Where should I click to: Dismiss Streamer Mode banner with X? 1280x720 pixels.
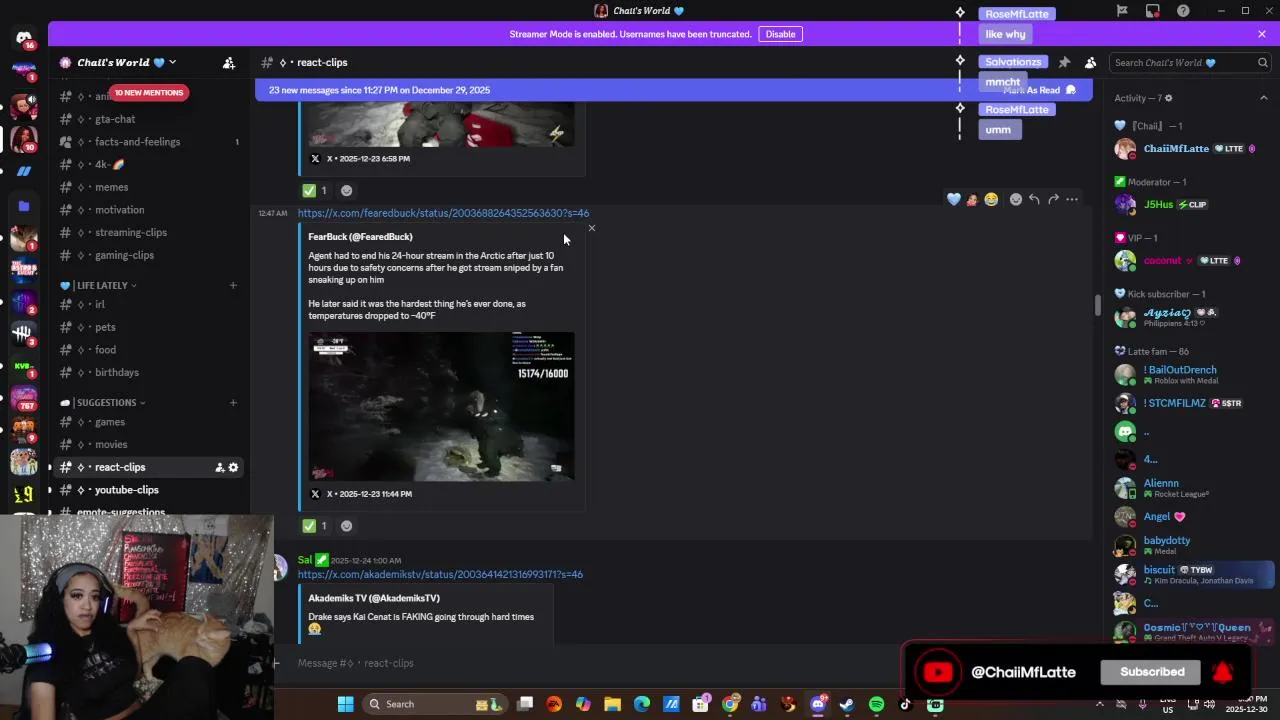[1262, 34]
